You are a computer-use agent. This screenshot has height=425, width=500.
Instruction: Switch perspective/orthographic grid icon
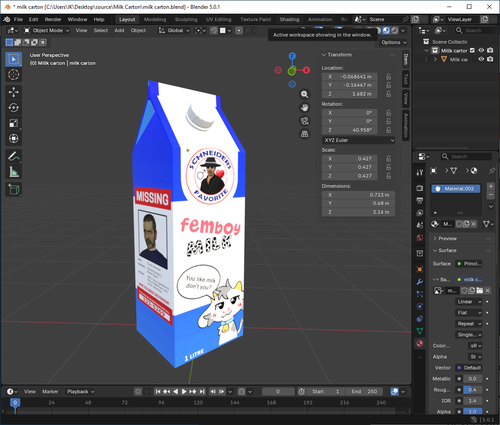[x=304, y=134]
